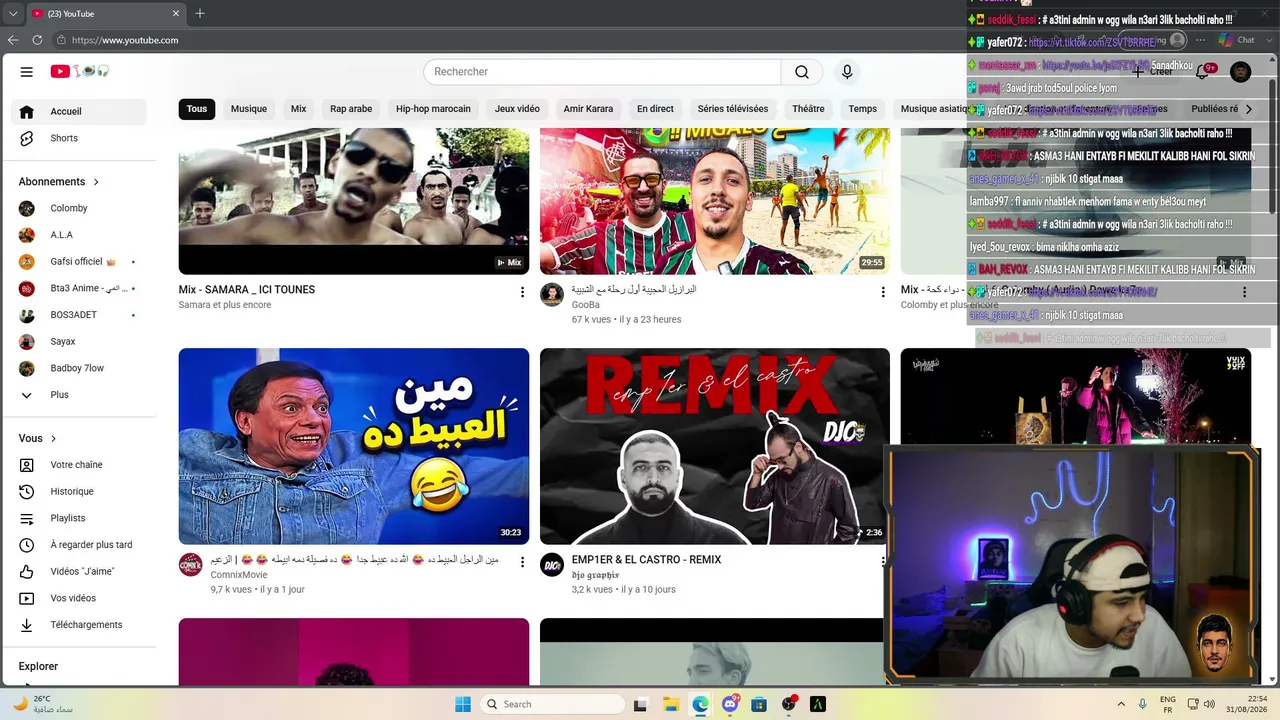Select the Jeux vidéo filter chip
Image resolution: width=1280 pixels, height=720 pixels.
[x=517, y=109]
